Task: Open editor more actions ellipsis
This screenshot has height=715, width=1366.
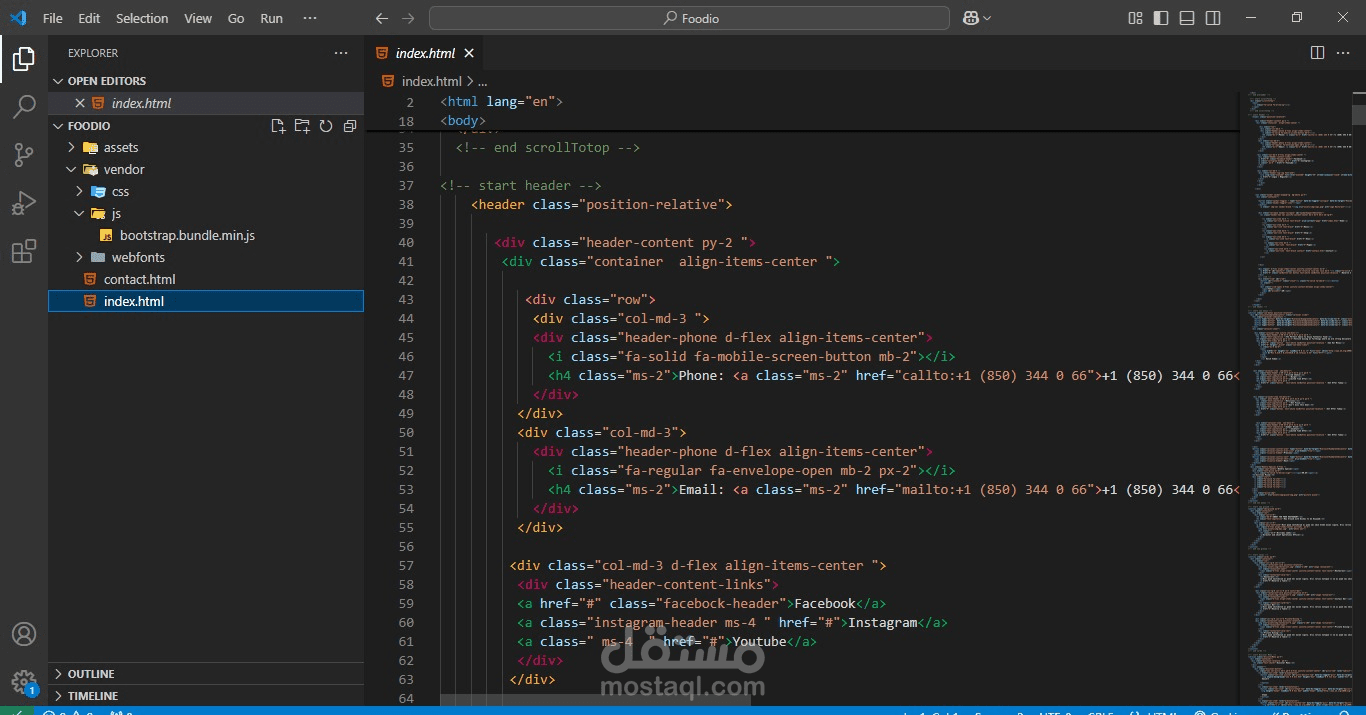Action: click(1343, 53)
